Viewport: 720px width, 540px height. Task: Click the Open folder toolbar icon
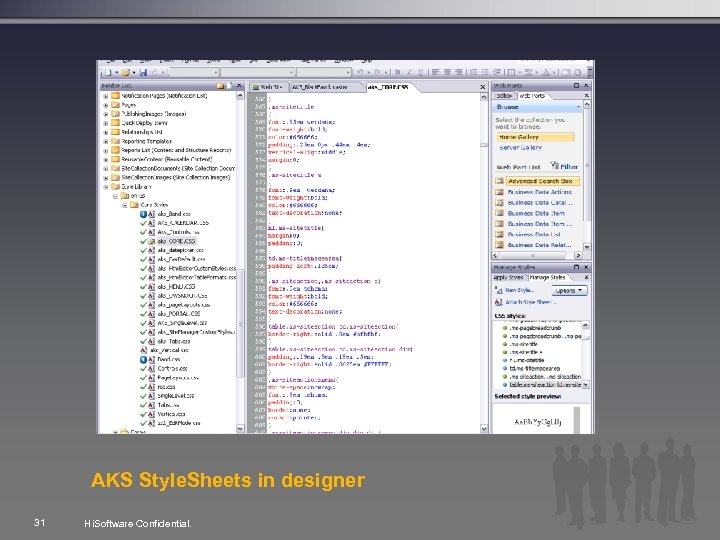coord(125,72)
